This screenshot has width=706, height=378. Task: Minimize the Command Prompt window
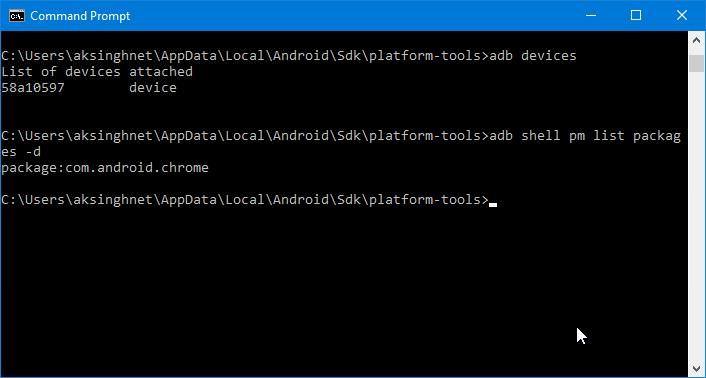591,15
